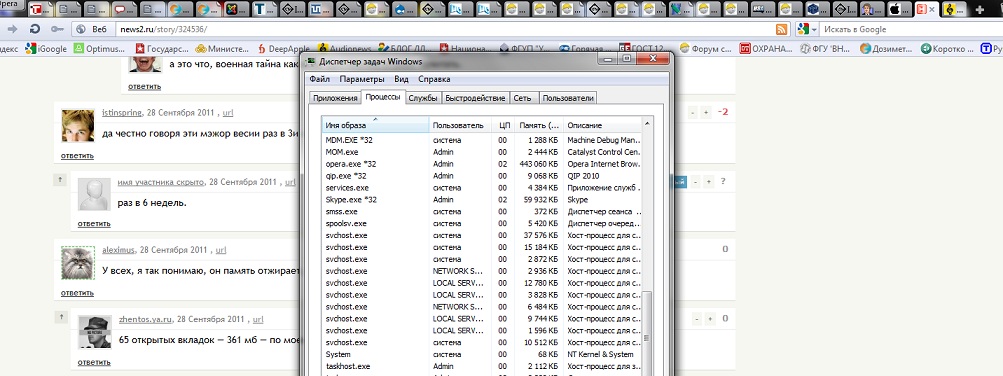
Task: Open istinspring user profile link
Action: [122, 112]
